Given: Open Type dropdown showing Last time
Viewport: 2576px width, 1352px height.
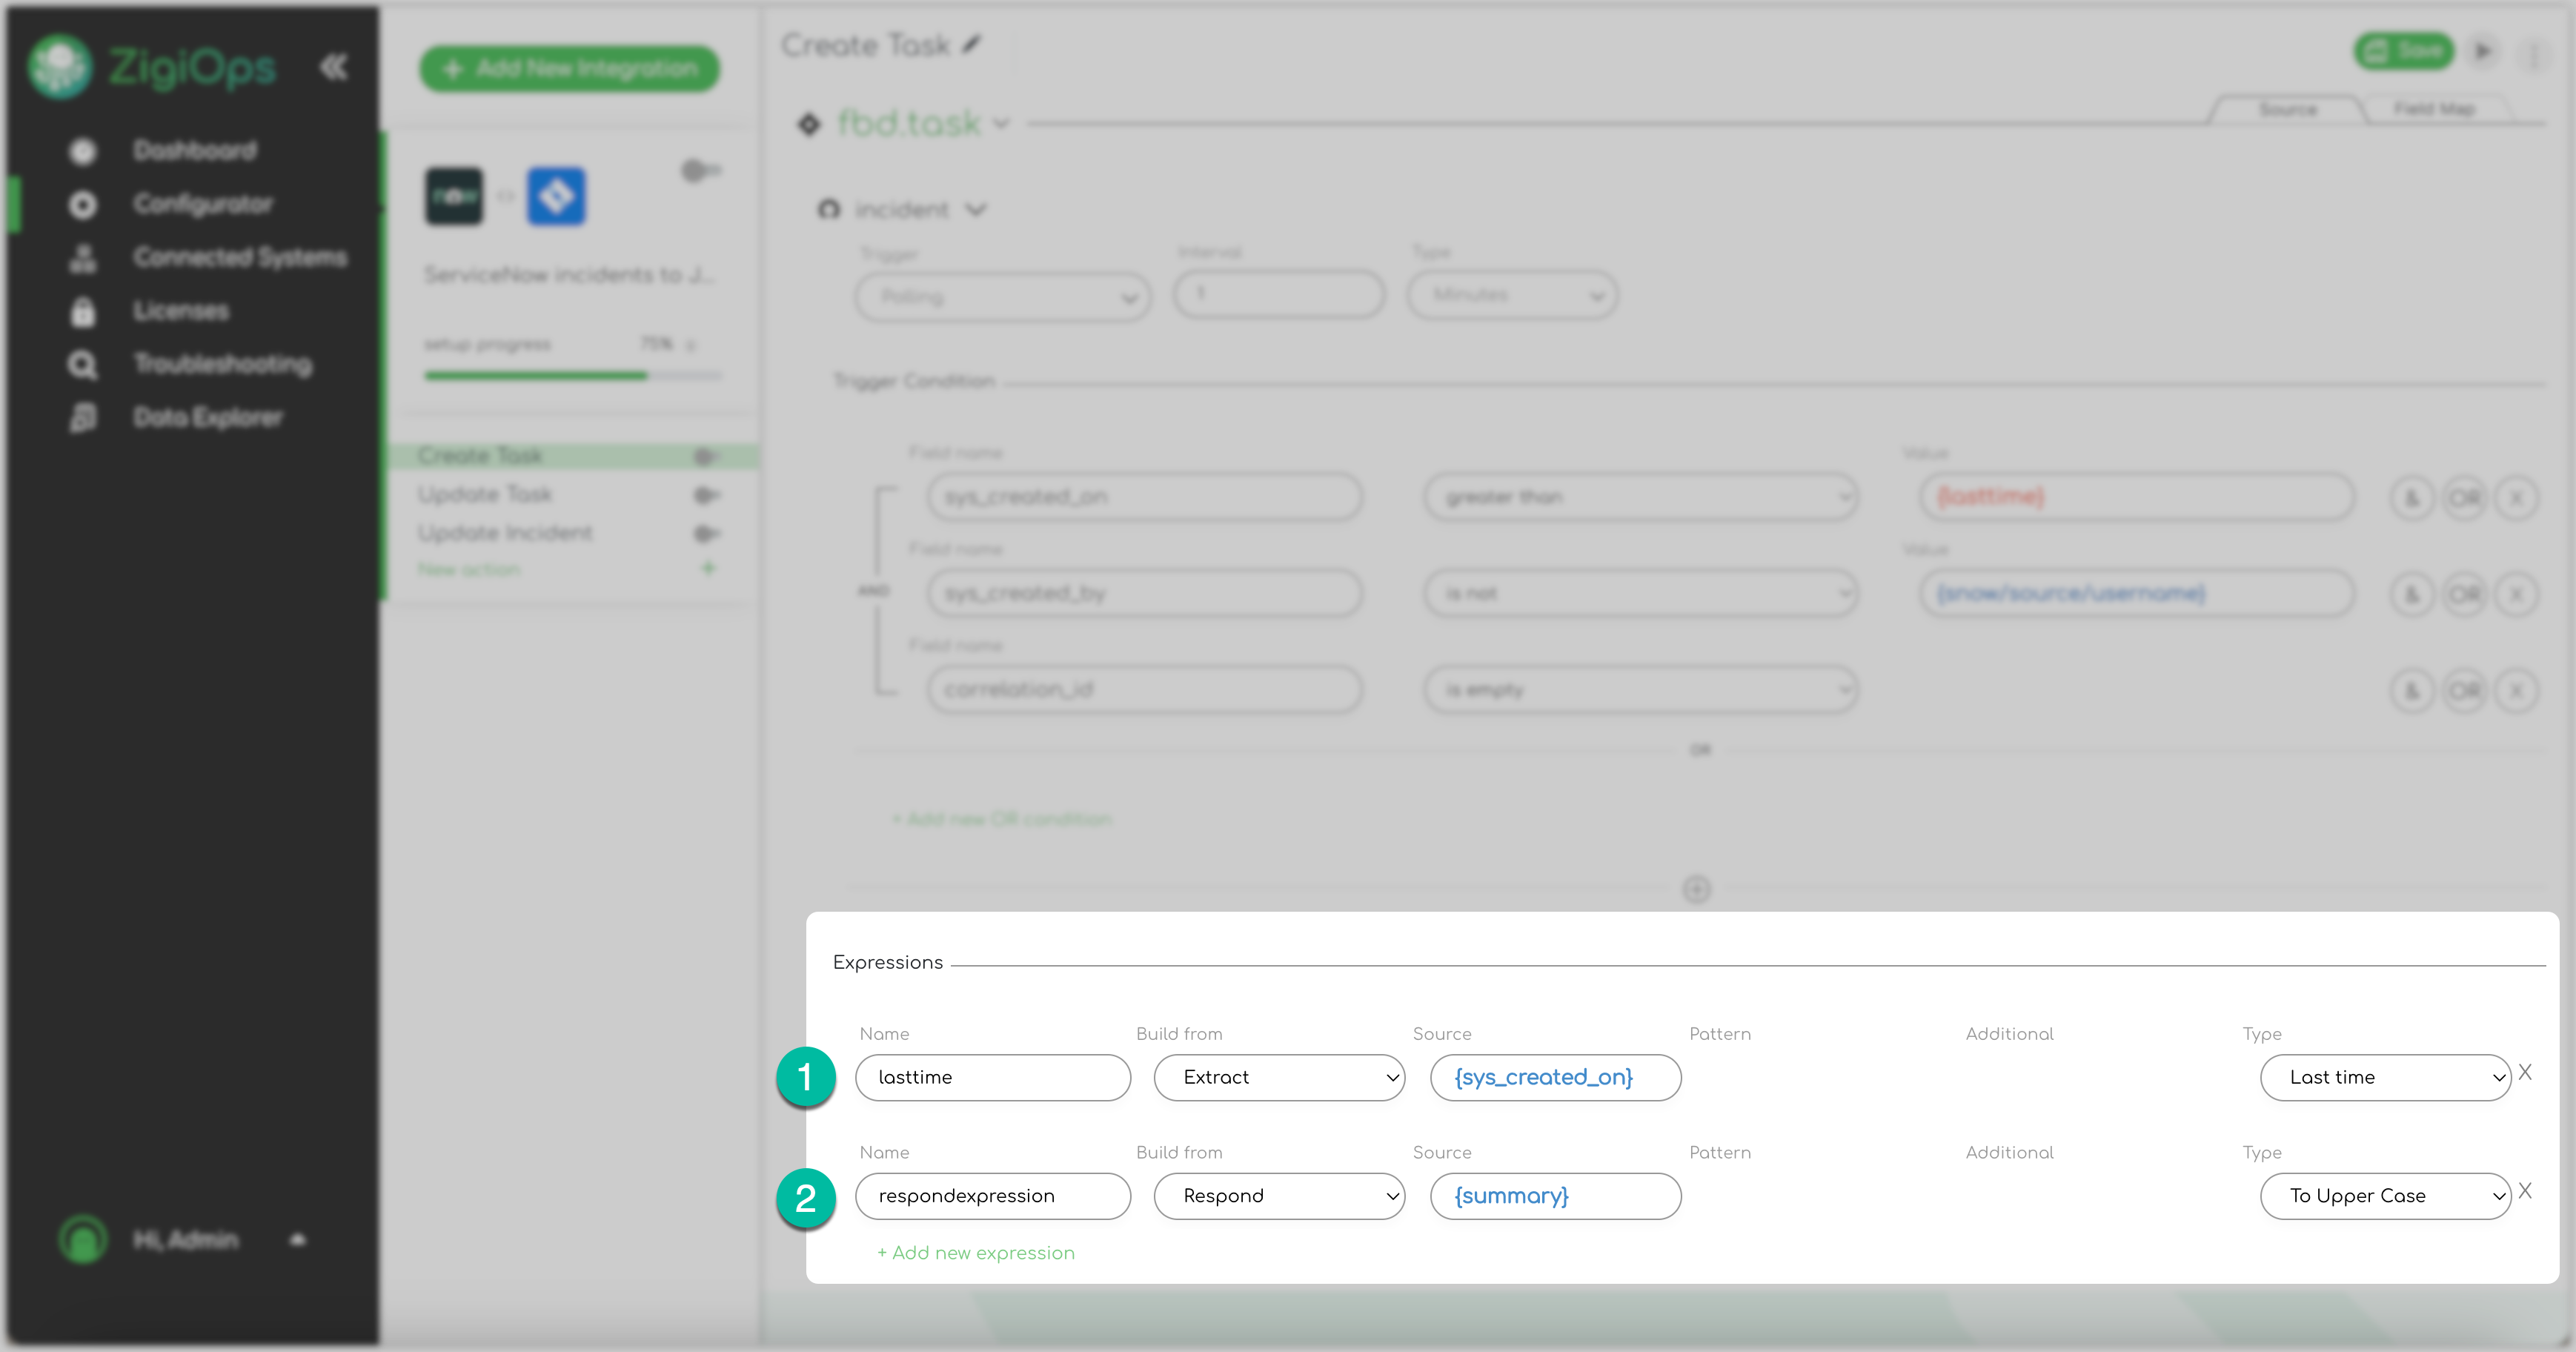Looking at the screenshot, I should 2385,1077.
